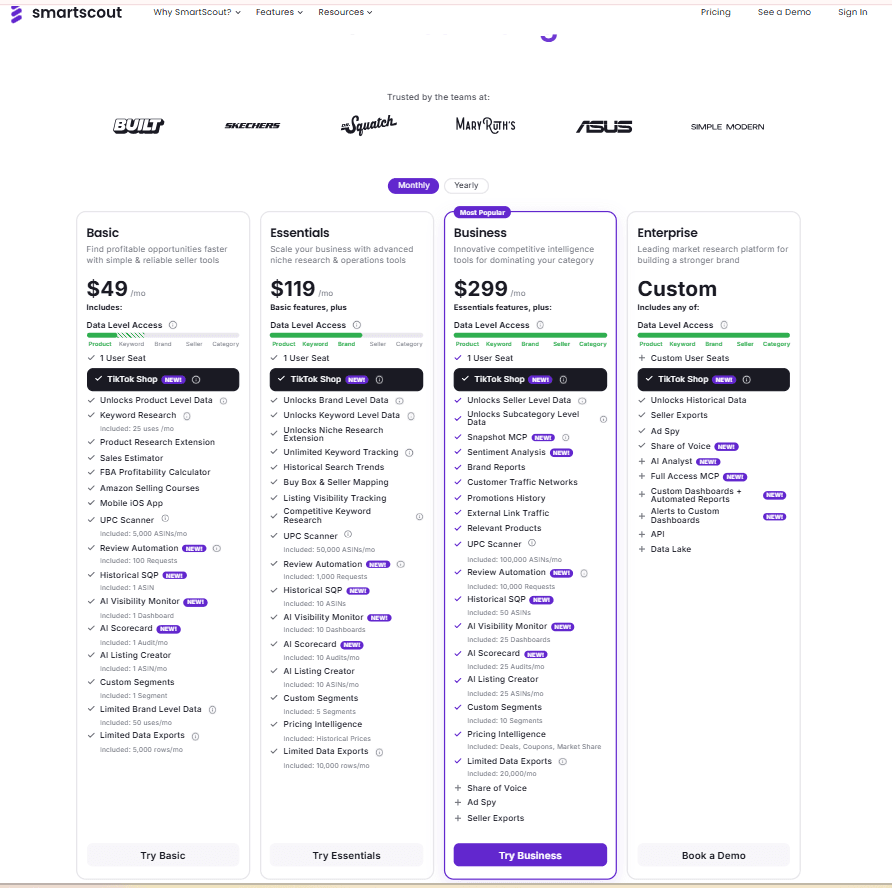Click the Simple Modern logo

pos(727,126)
